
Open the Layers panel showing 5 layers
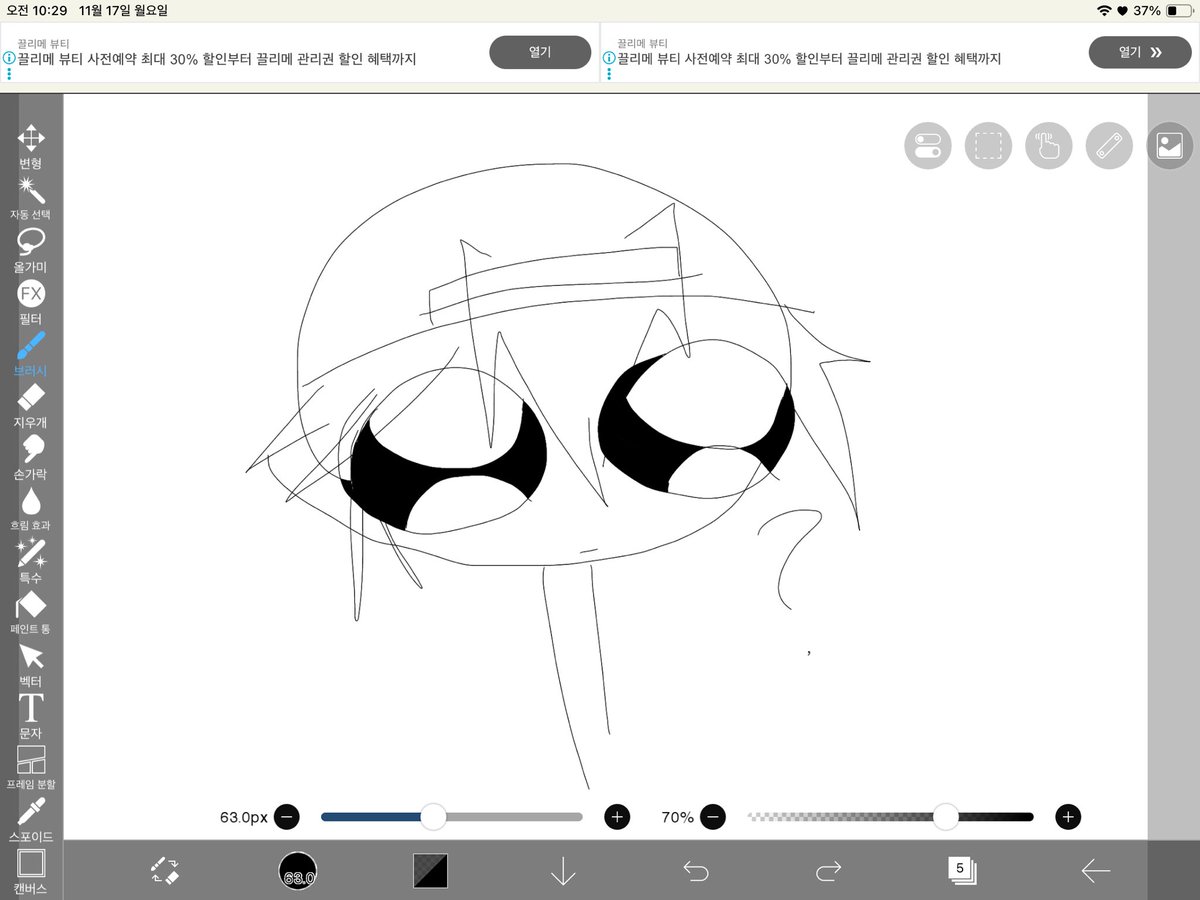pos(960,869)
